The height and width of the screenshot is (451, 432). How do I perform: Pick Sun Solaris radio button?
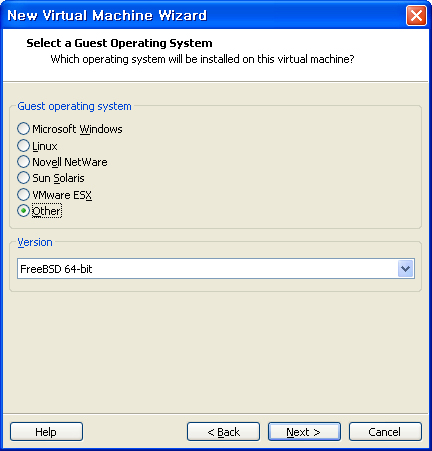click(x=23, y=178)
